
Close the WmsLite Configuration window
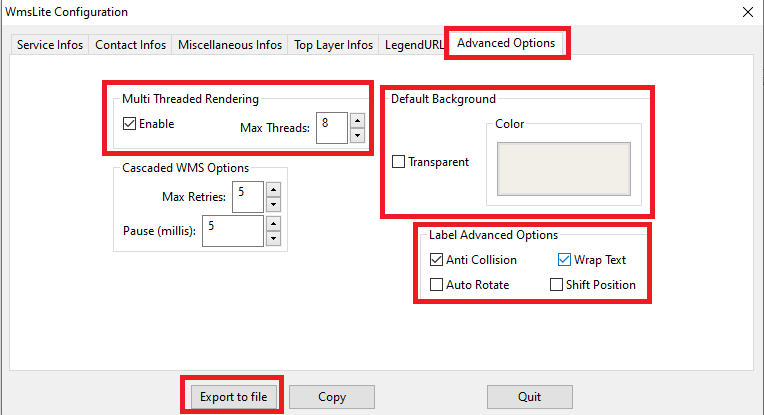pos(748,12)
